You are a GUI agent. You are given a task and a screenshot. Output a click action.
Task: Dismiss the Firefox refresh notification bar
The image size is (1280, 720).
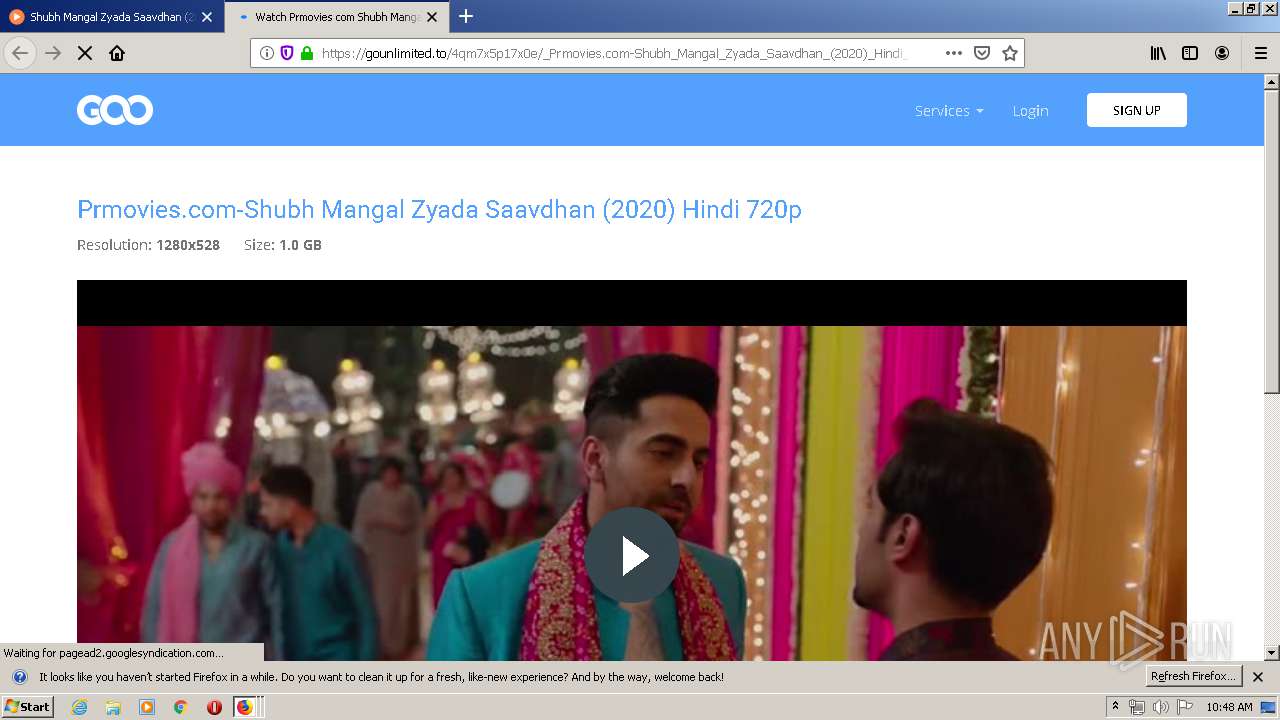1258,677
